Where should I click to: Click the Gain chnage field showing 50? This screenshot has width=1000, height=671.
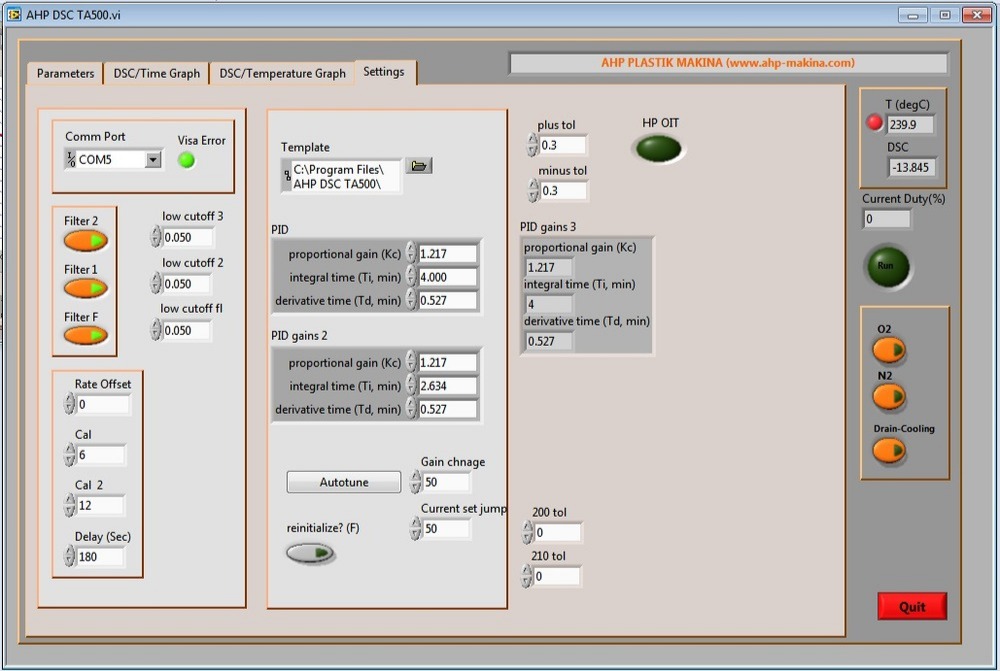click(x=447, y=482)
